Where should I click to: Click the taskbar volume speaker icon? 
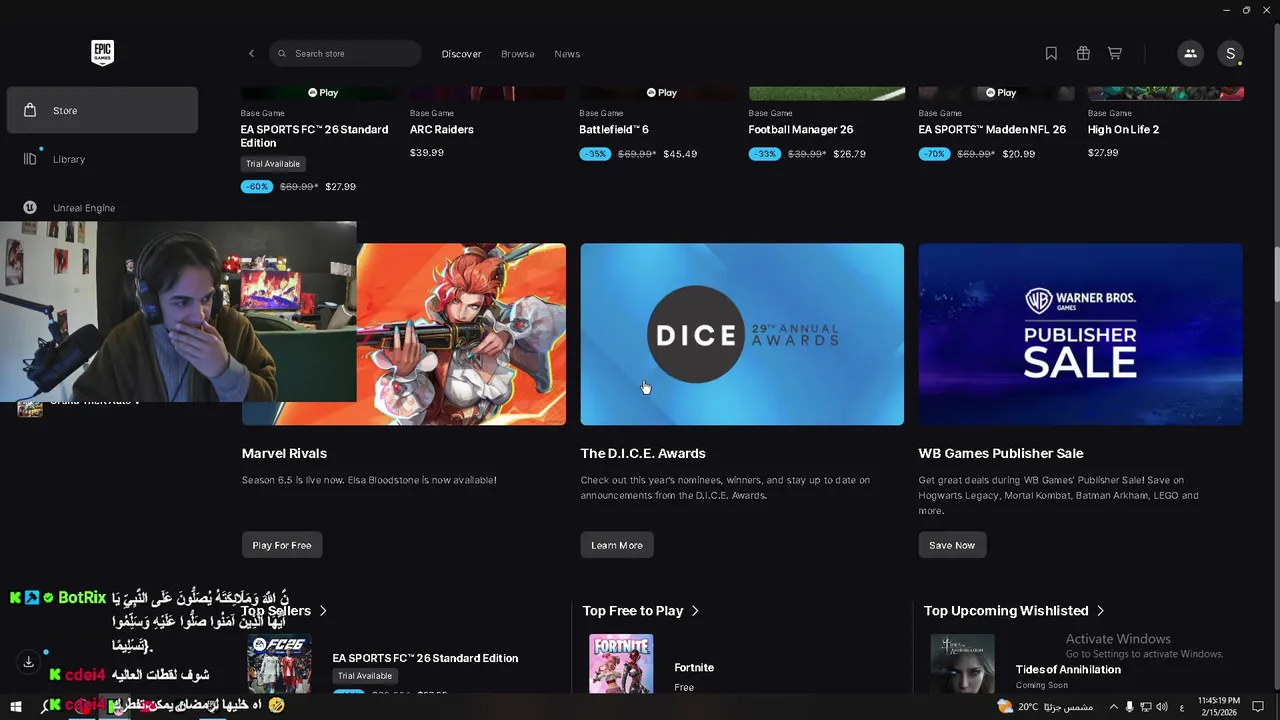coord(1161,707)
